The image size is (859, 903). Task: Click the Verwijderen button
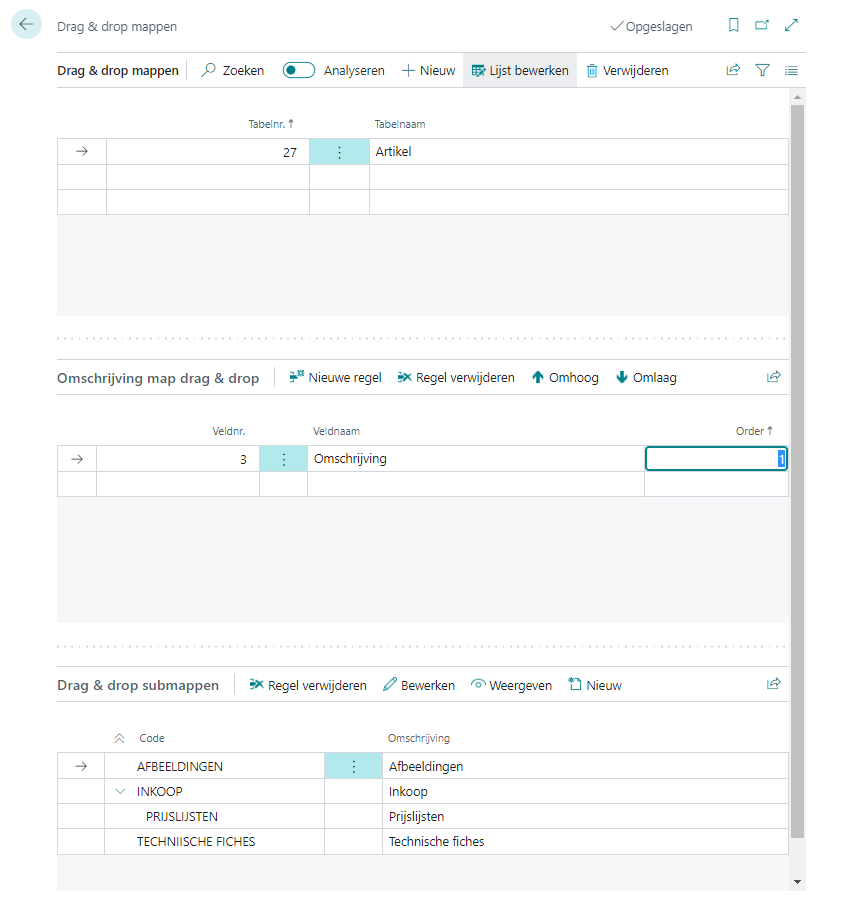click(627, 70)
